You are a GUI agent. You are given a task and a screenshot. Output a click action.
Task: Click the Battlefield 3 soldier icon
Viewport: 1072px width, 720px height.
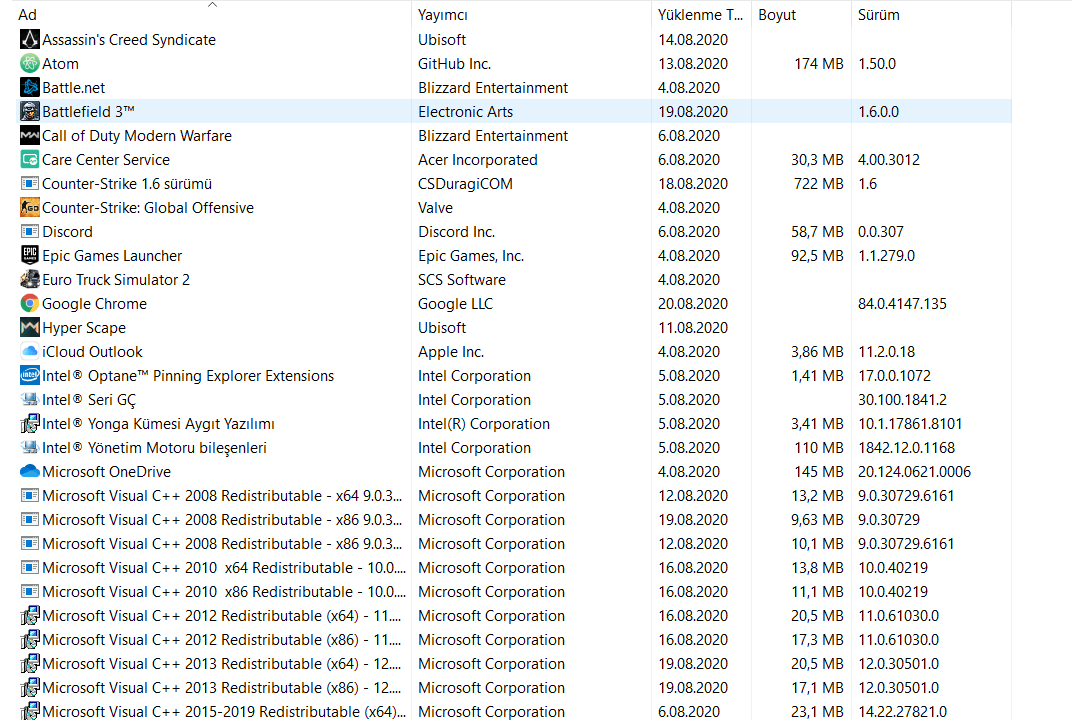29,111
